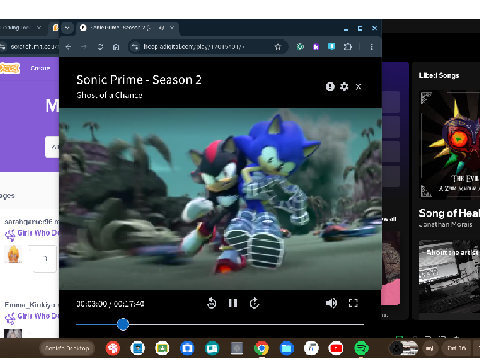Screen dimensions: 480x360
Task: Pause the Sonic Prime video
Action: [233, 303]
